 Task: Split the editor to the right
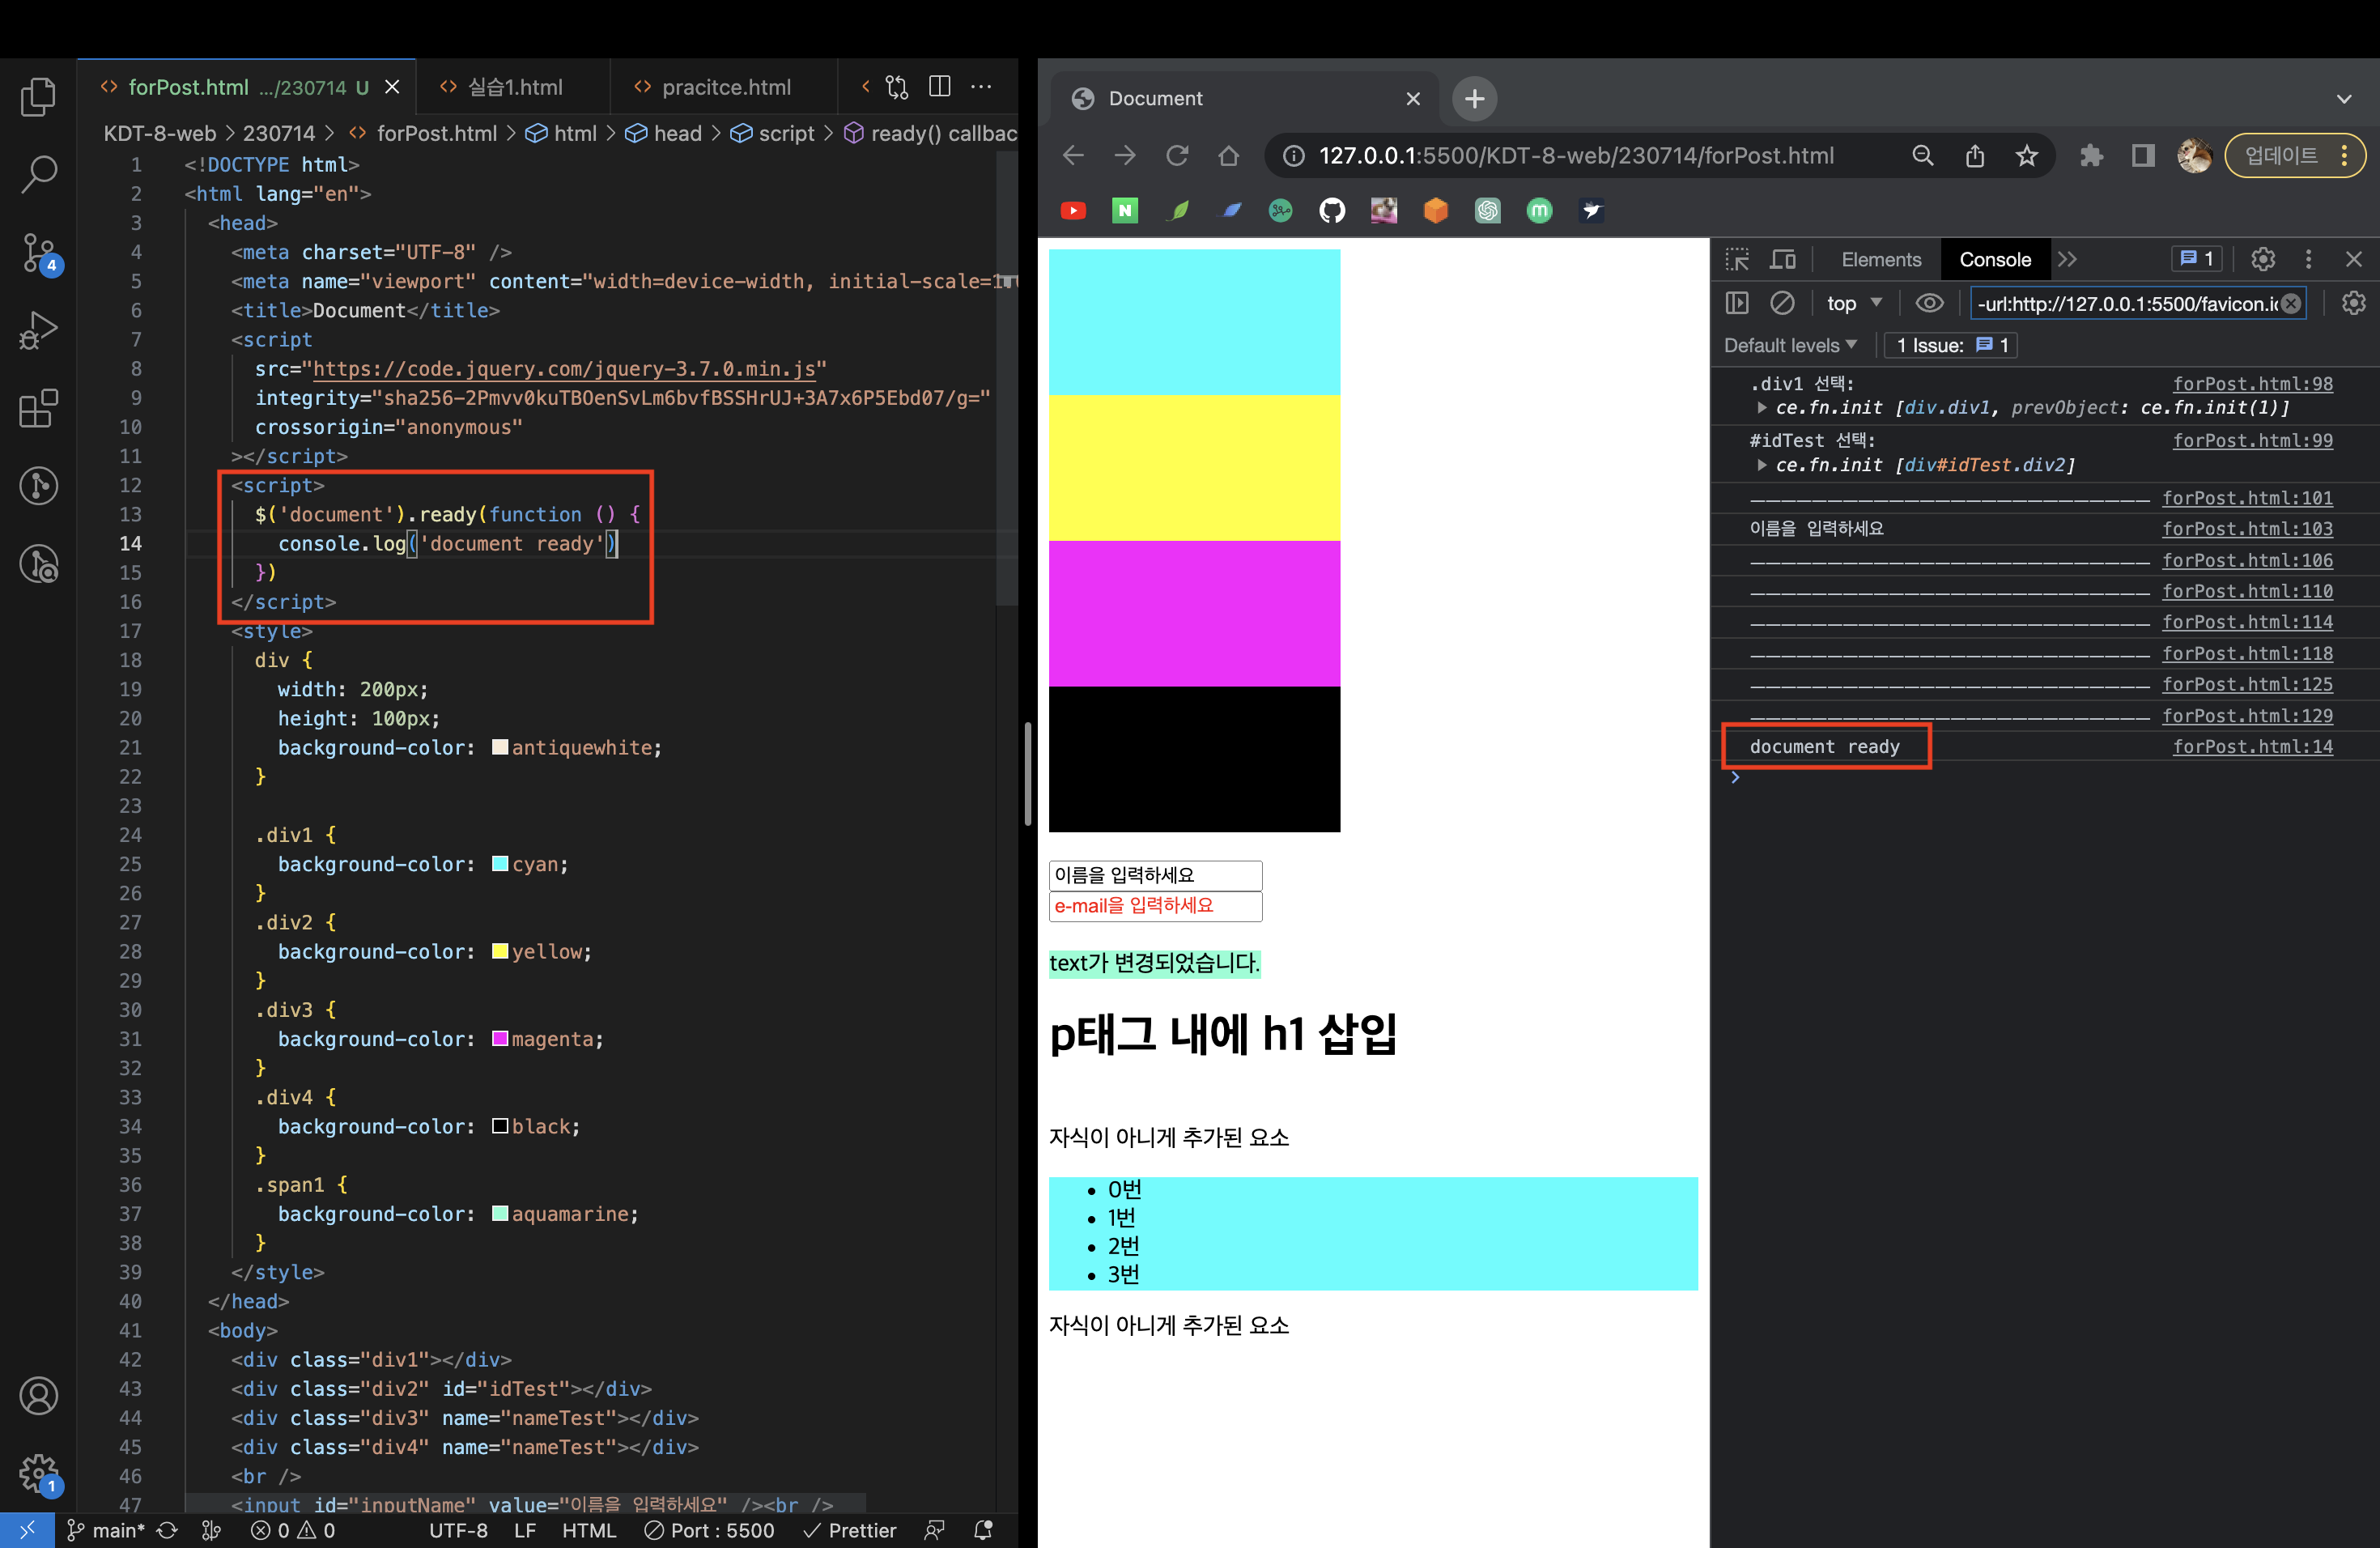click(939, 87)
